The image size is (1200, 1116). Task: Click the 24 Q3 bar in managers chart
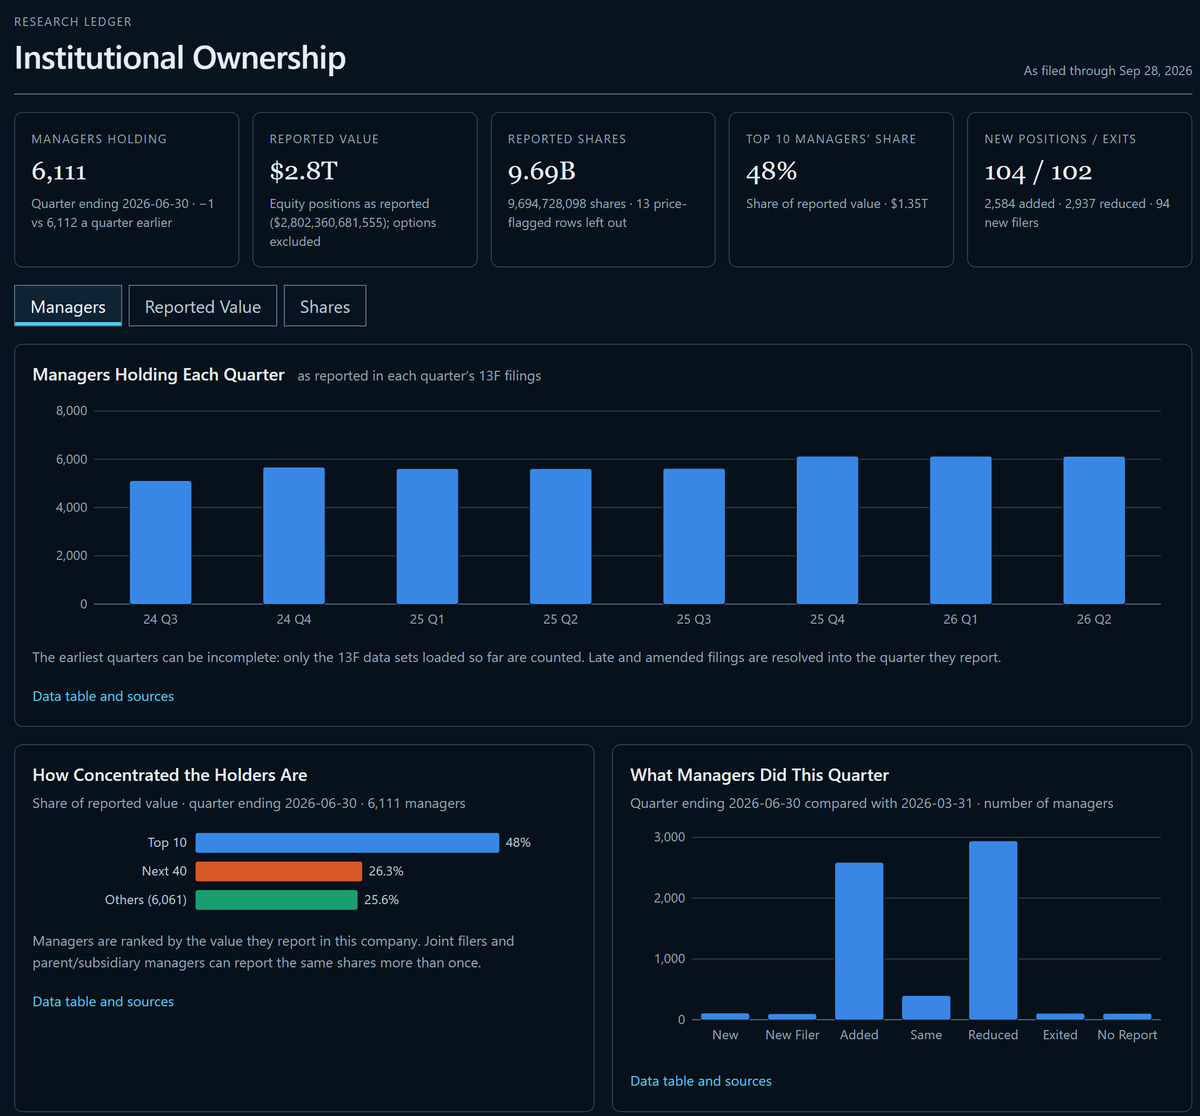160,542
